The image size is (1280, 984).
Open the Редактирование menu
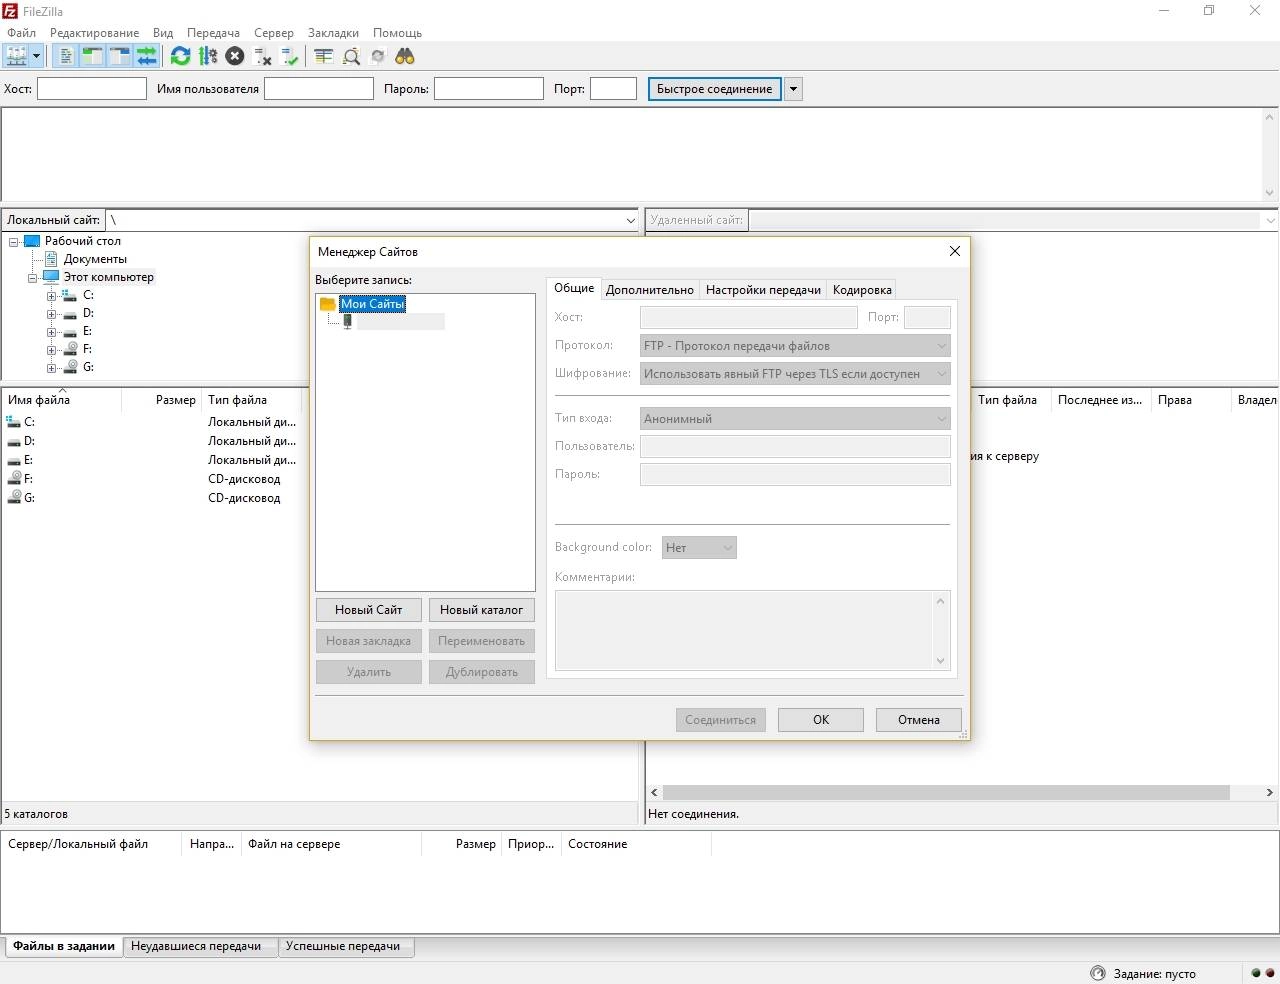pos(95,33)
